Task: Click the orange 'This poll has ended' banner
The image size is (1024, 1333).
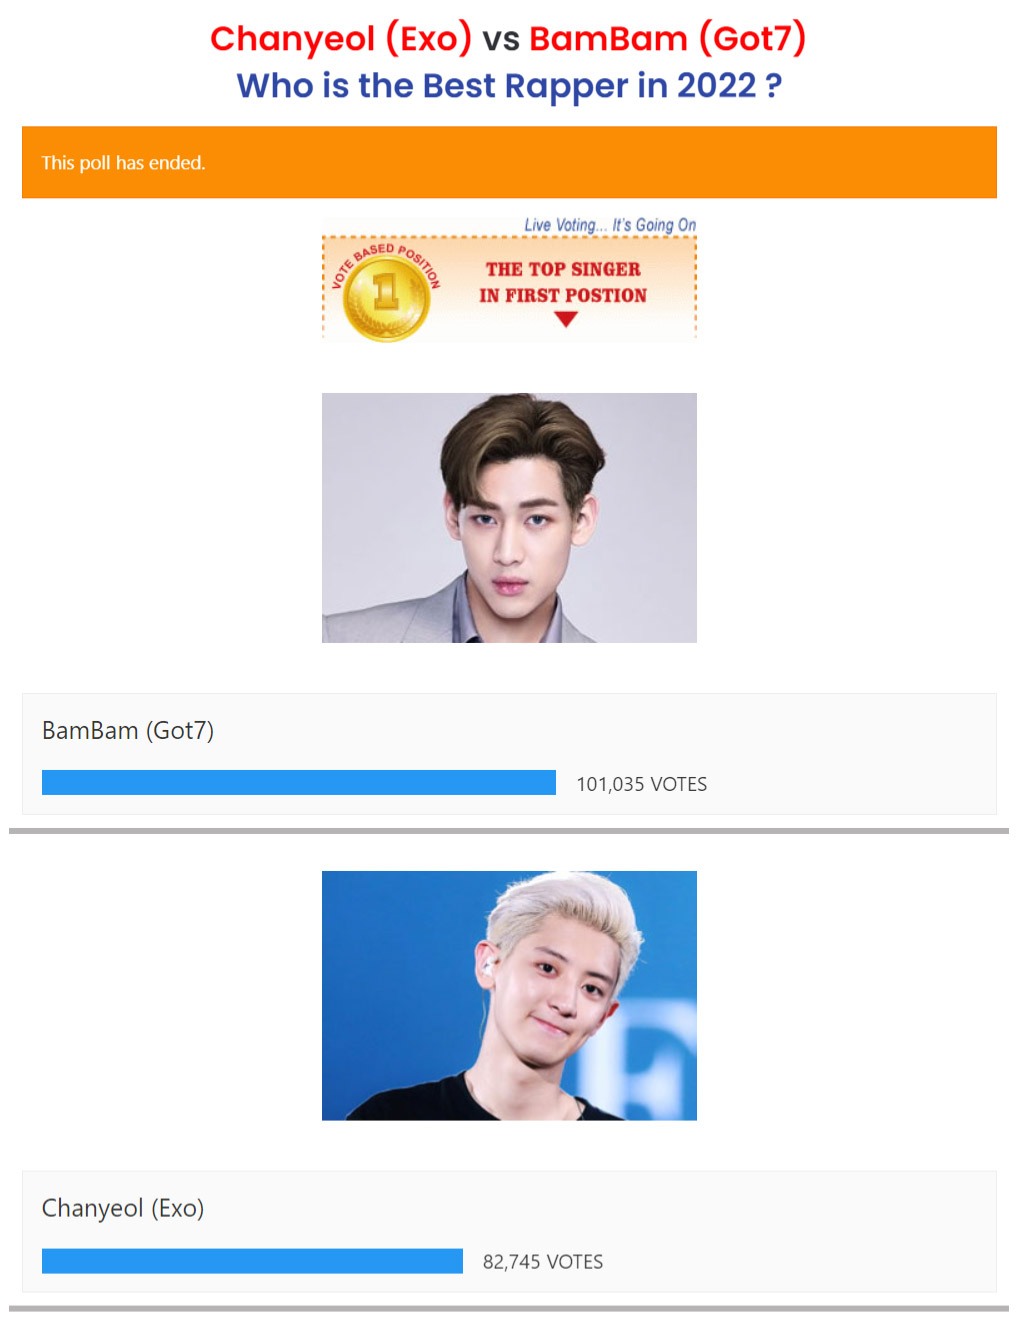Action: (x=509, y=162)
